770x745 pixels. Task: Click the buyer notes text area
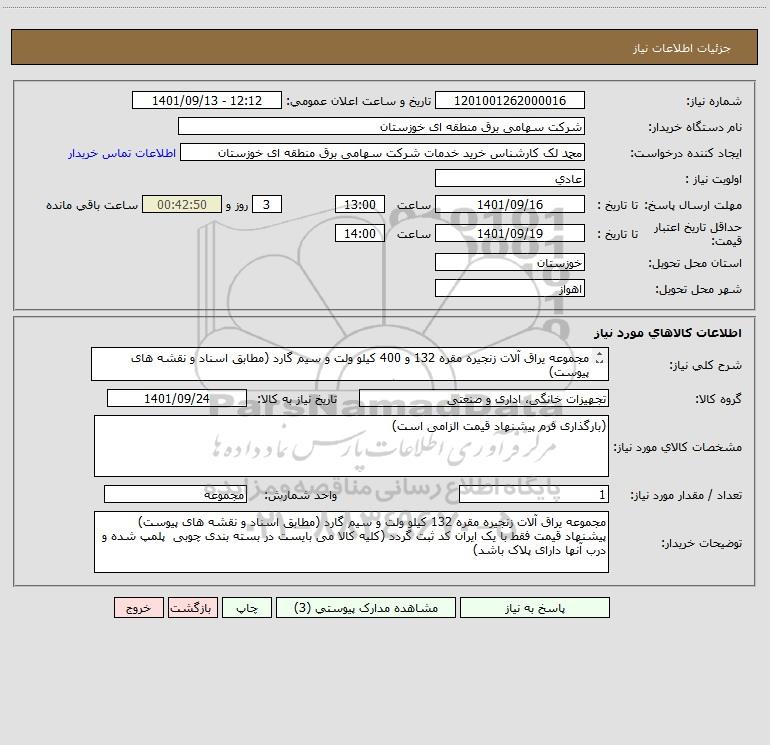coord(351,542)
